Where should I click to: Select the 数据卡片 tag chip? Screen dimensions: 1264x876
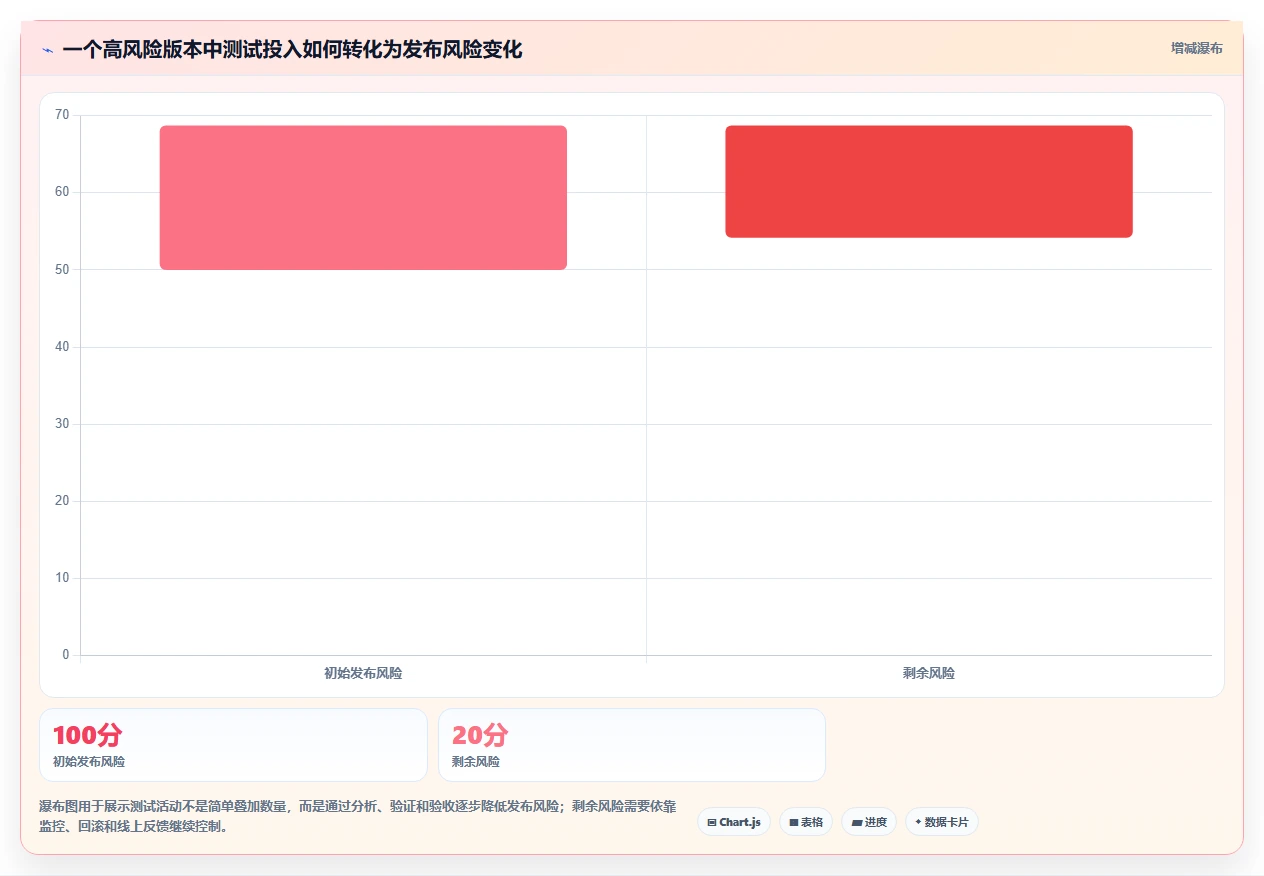pos(942,822)
